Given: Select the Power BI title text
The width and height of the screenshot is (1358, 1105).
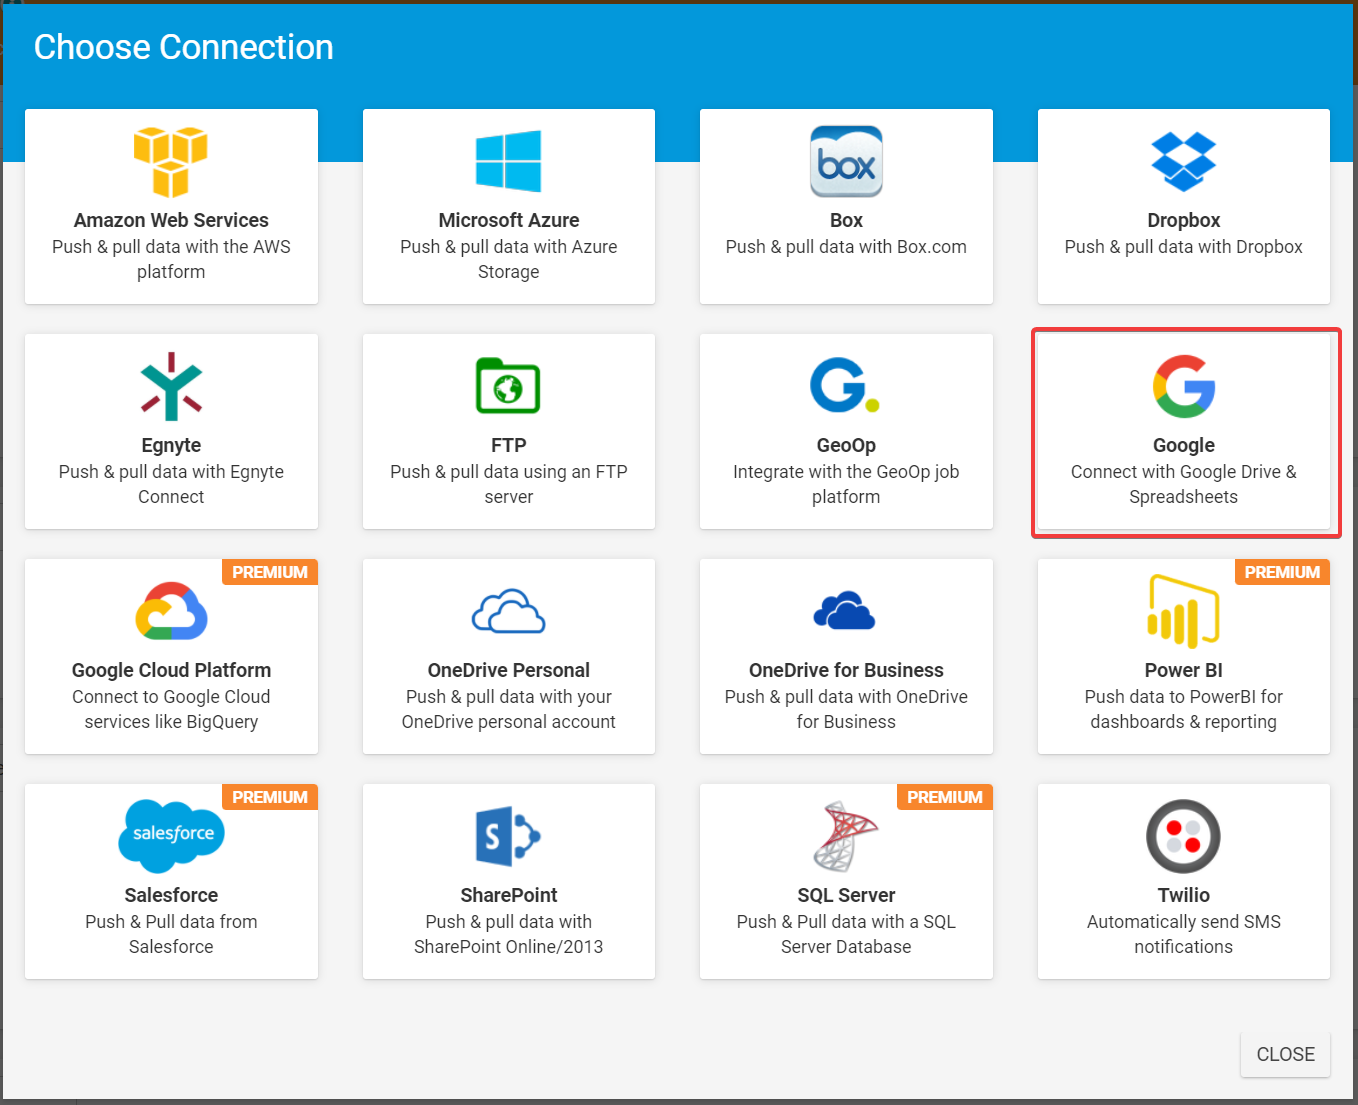Looking at the screenshot, I should pyautogui.click(x=1183, y=670).
